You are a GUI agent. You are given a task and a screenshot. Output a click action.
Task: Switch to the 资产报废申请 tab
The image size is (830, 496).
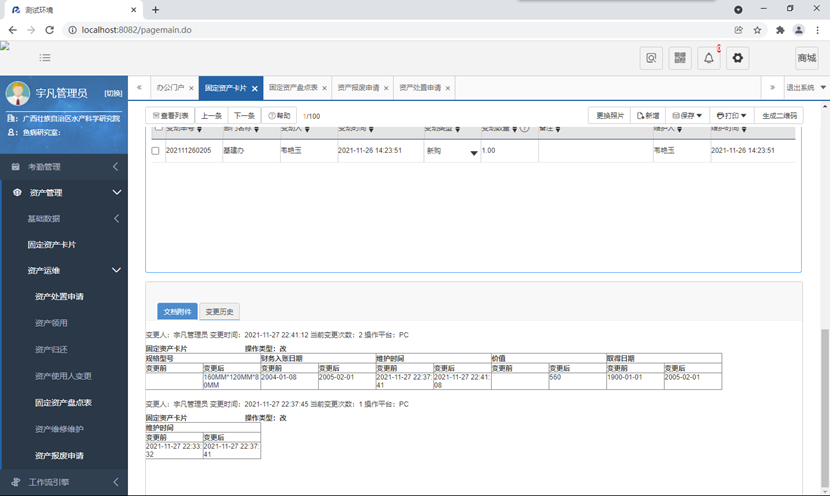click(358, 88)
